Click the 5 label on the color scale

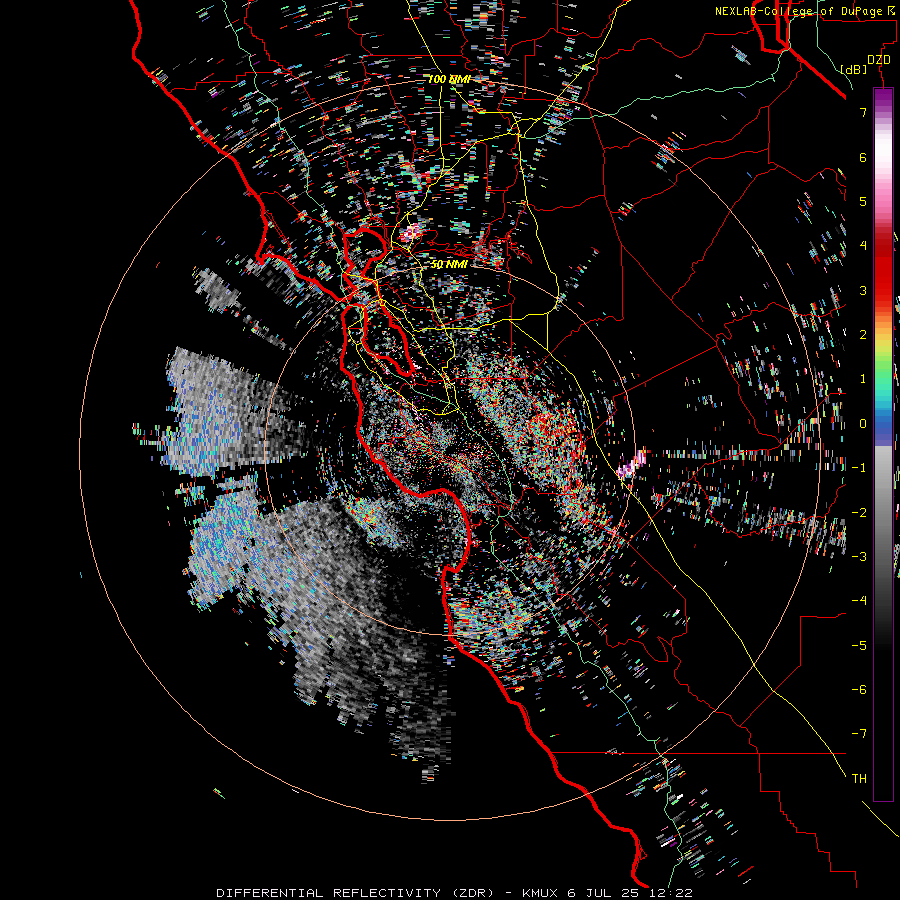click(x=863, y=201)
